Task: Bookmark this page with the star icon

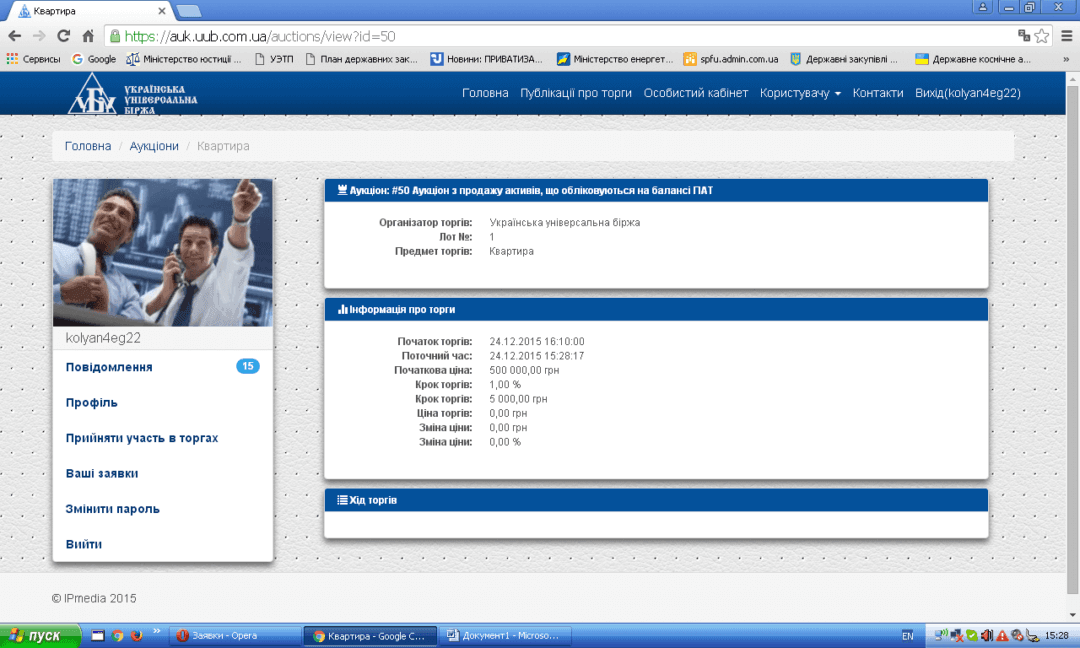Action: coord(1042,36)
